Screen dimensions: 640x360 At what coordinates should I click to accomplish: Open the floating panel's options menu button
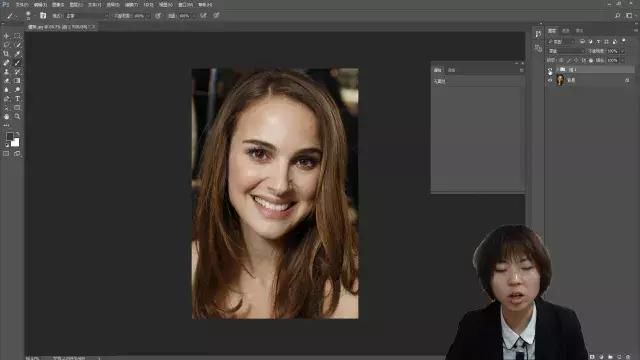(x=521, y=70)
